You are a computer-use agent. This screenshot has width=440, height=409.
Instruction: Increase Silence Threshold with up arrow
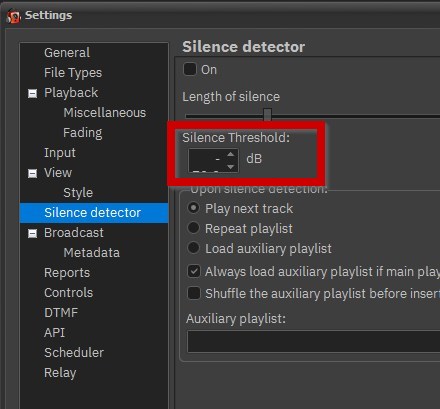(x=231, y=154)
